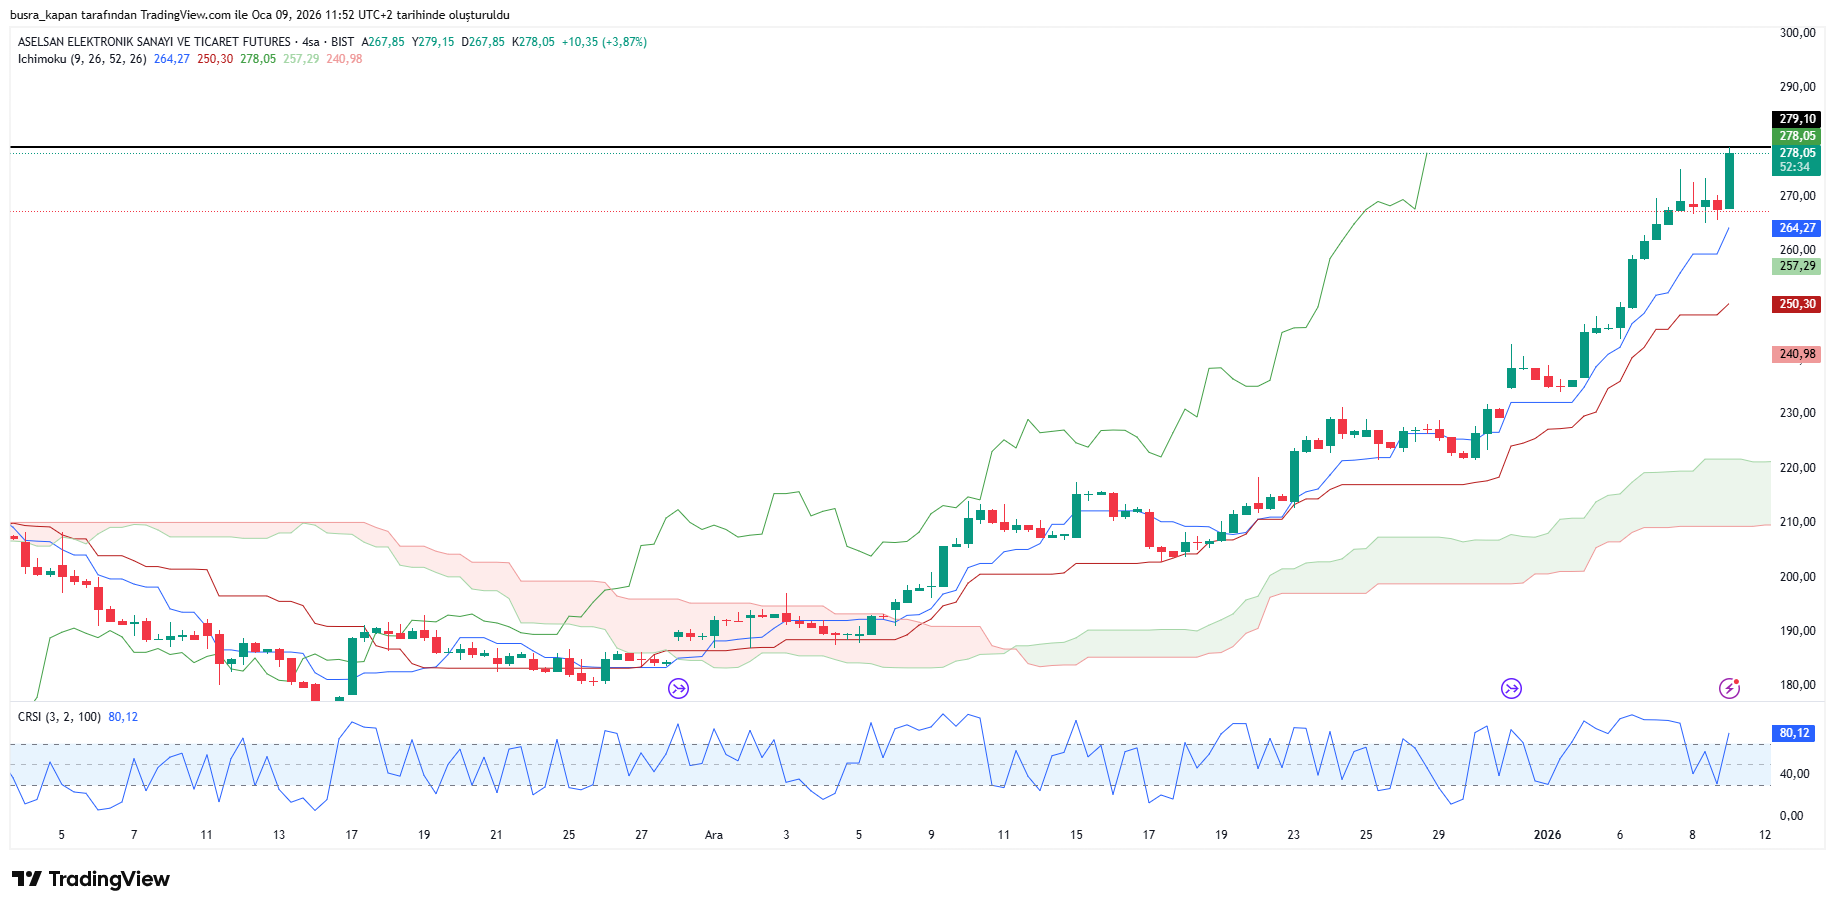Click the TradingView logo icon
Image resolution: width=1835 pixels, height=909 pixels.
[x=27, y=879]
